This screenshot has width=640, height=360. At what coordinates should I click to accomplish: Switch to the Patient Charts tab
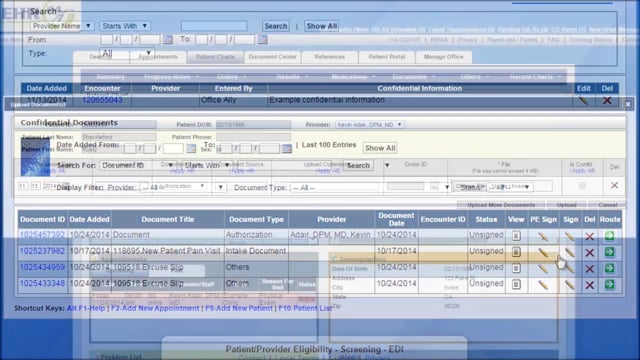point(215,57)
